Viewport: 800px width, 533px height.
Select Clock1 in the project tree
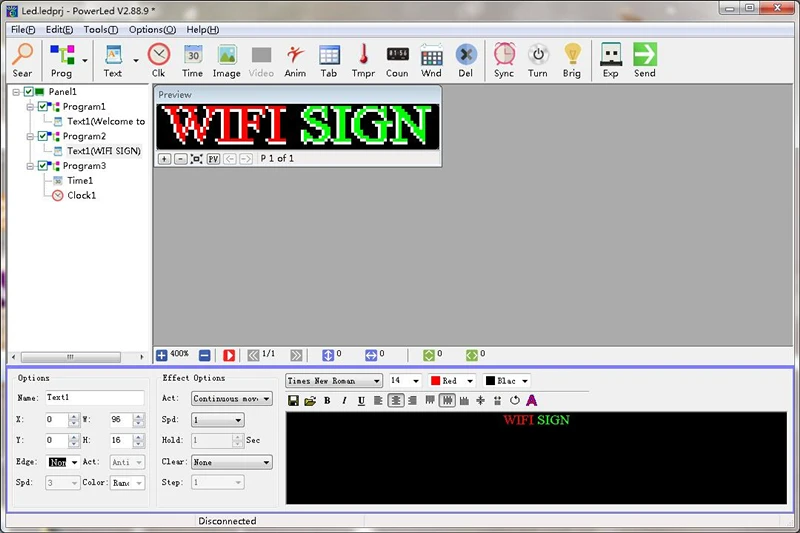pyautogui.click(x=81, y=195)
